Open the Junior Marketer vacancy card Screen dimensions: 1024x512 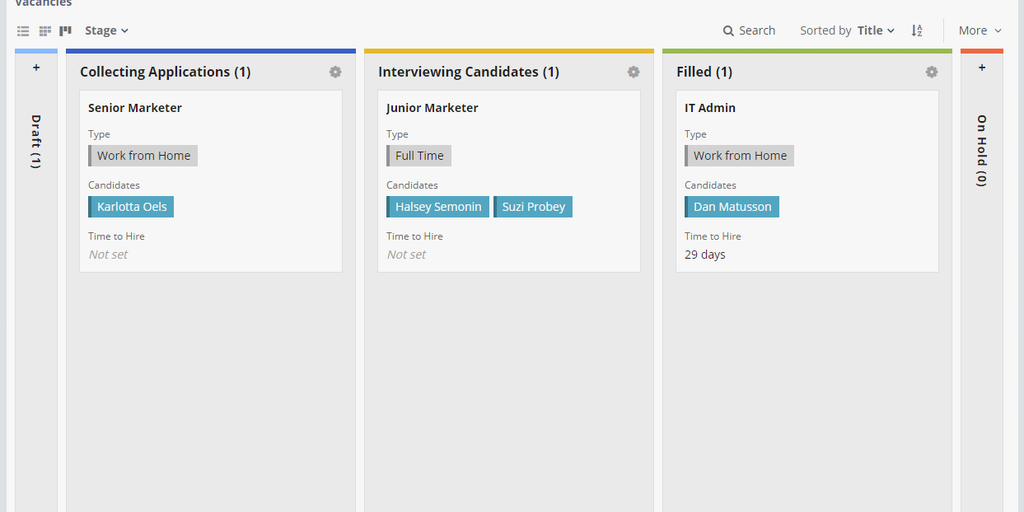(432, 108)
